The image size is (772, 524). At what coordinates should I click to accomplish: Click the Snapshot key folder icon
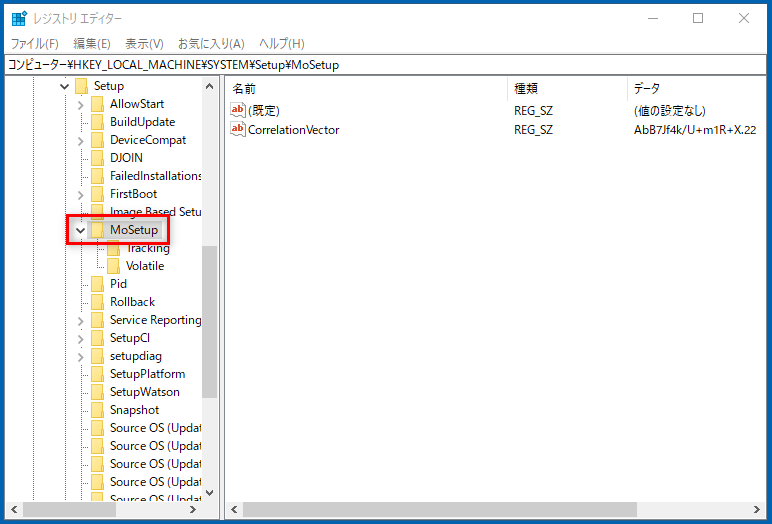(97, 410)
